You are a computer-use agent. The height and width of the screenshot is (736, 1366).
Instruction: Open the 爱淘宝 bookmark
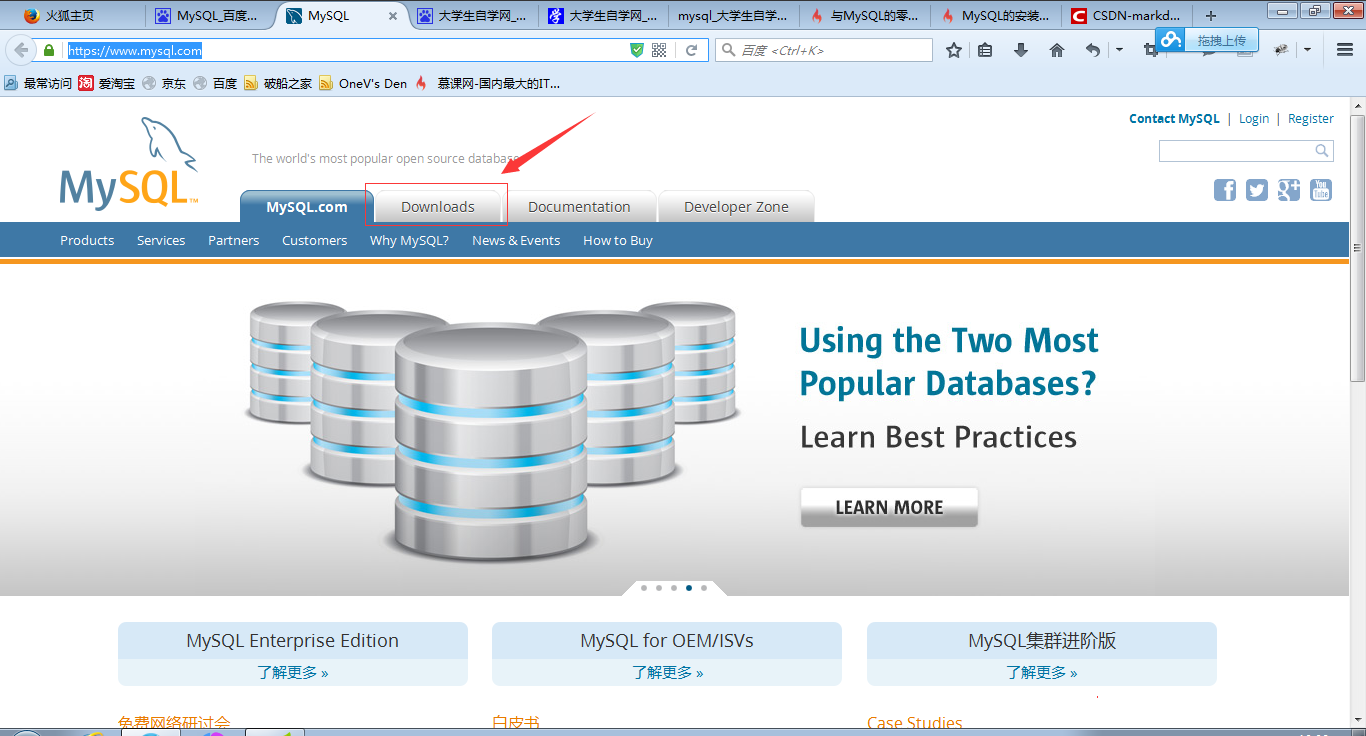107,84
